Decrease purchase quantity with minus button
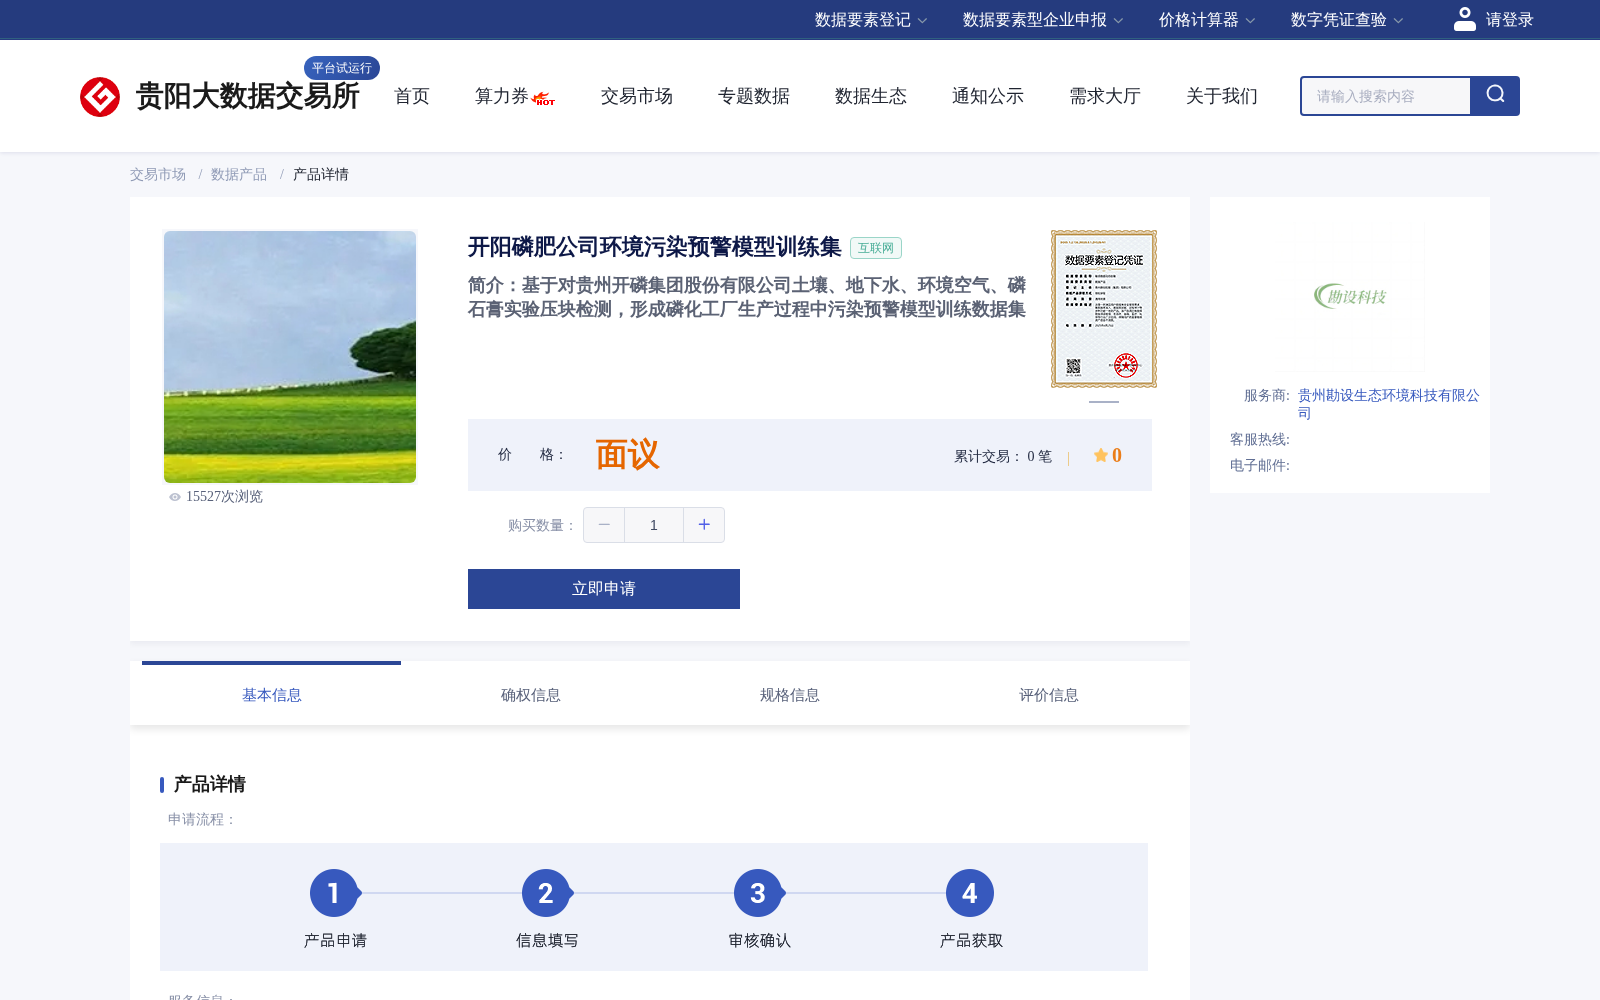1600x1000 pixels. tap(604, 525)
